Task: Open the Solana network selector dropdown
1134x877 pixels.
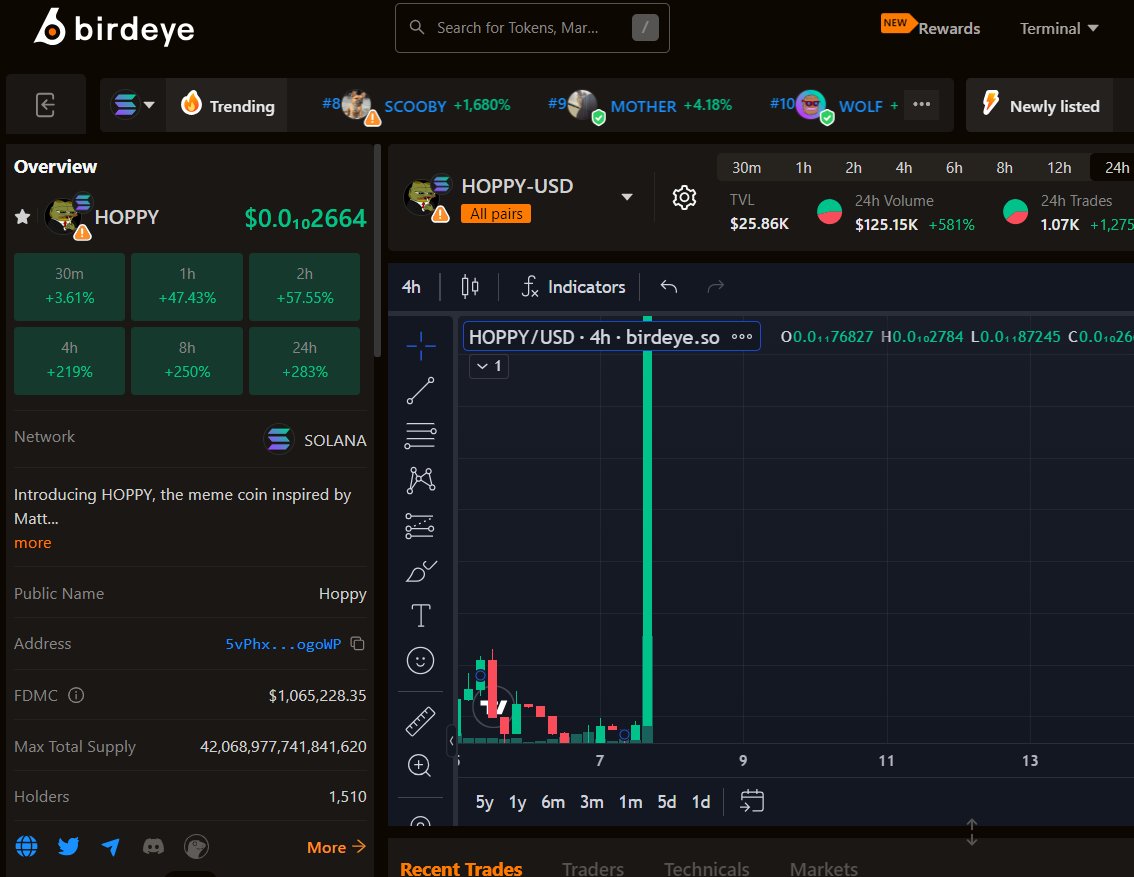Action: pos(133,105)
